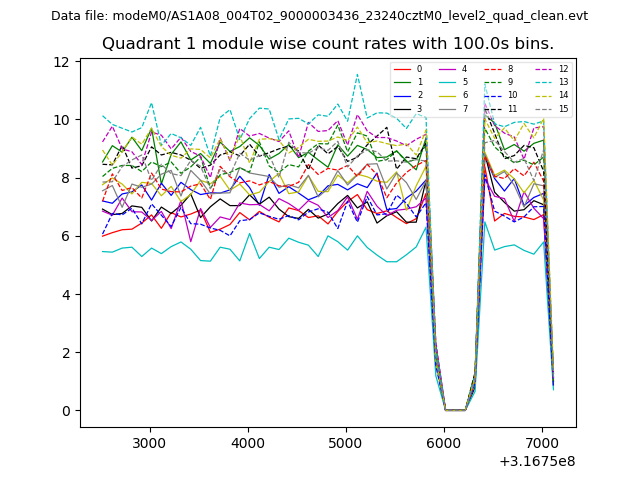
Task: Click the yellow solid legend marker for module 6
Action: (x=446, y=95)
